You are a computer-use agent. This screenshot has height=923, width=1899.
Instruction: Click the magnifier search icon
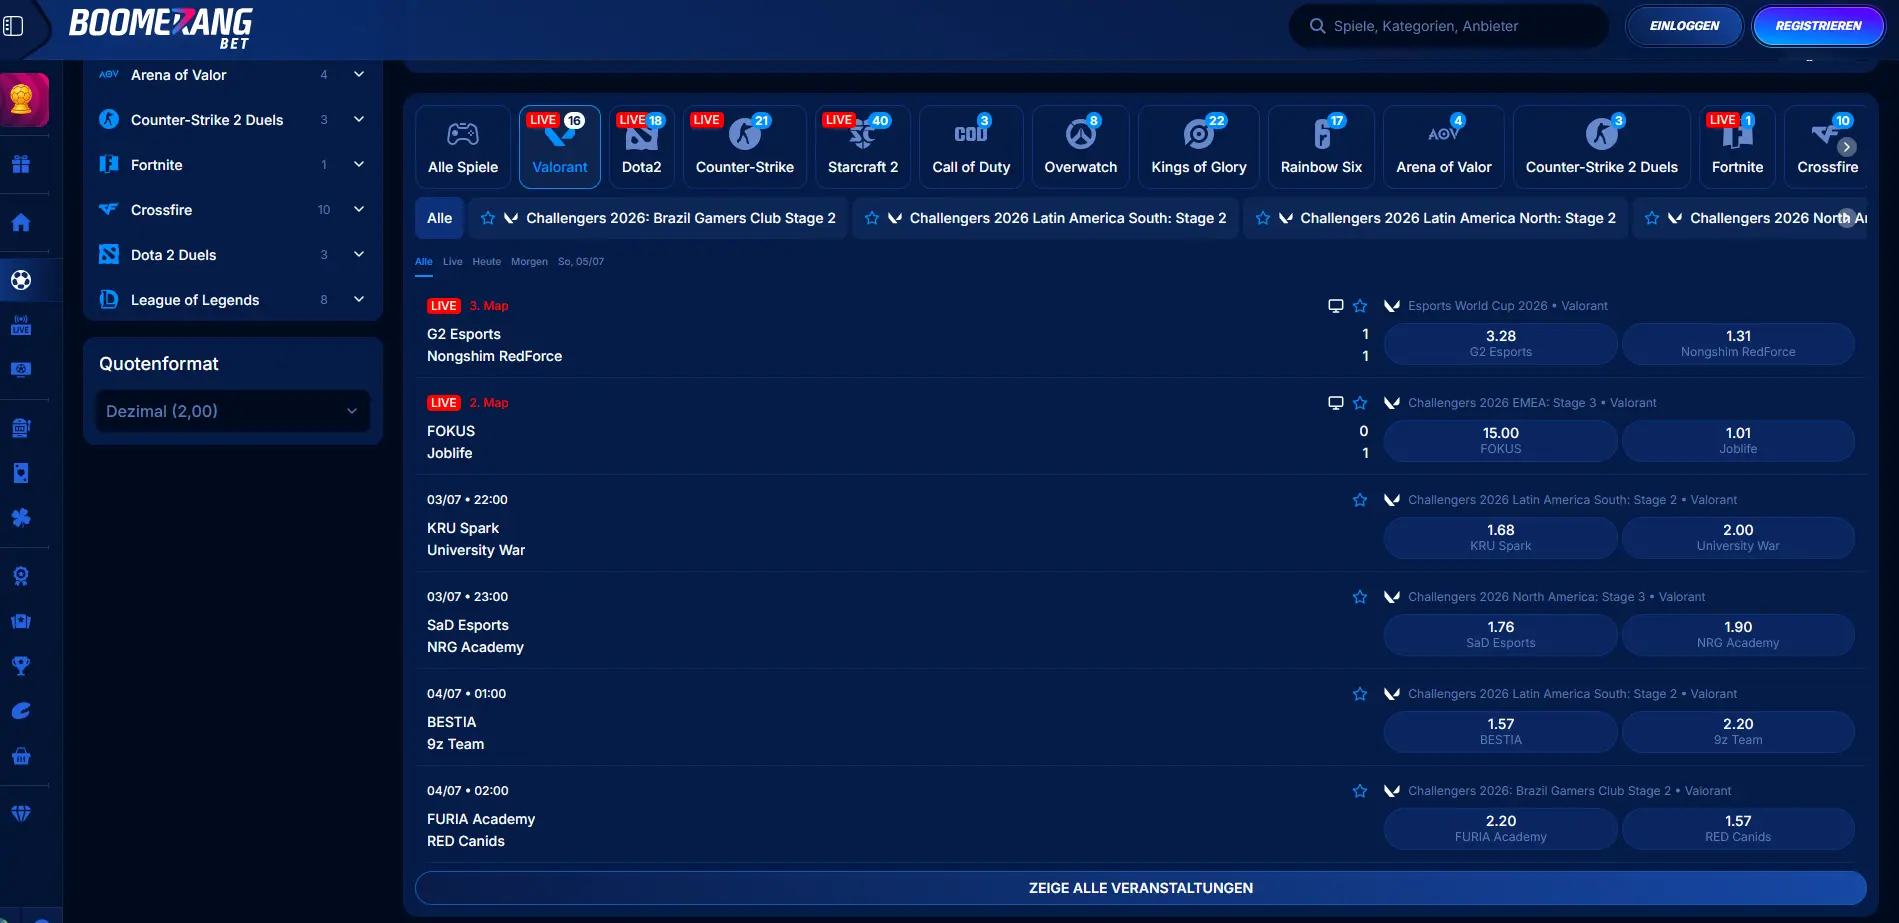[1318, 26]
